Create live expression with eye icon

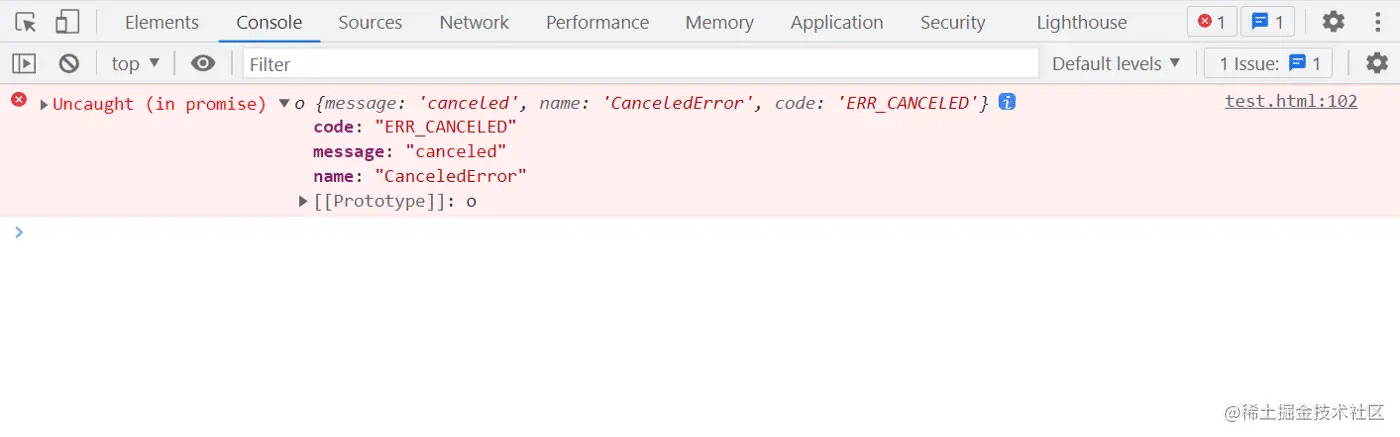pyautogui.click(x=203, y=64)
